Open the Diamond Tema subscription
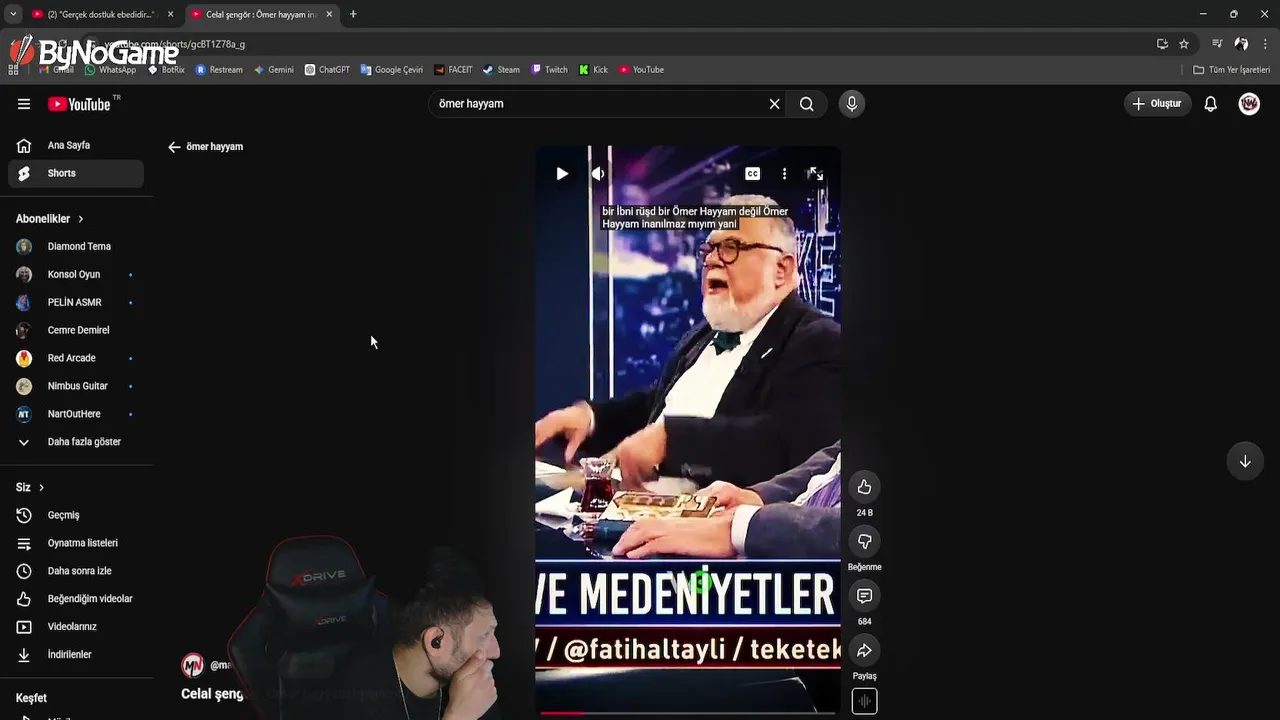 [x=75, y=247]
